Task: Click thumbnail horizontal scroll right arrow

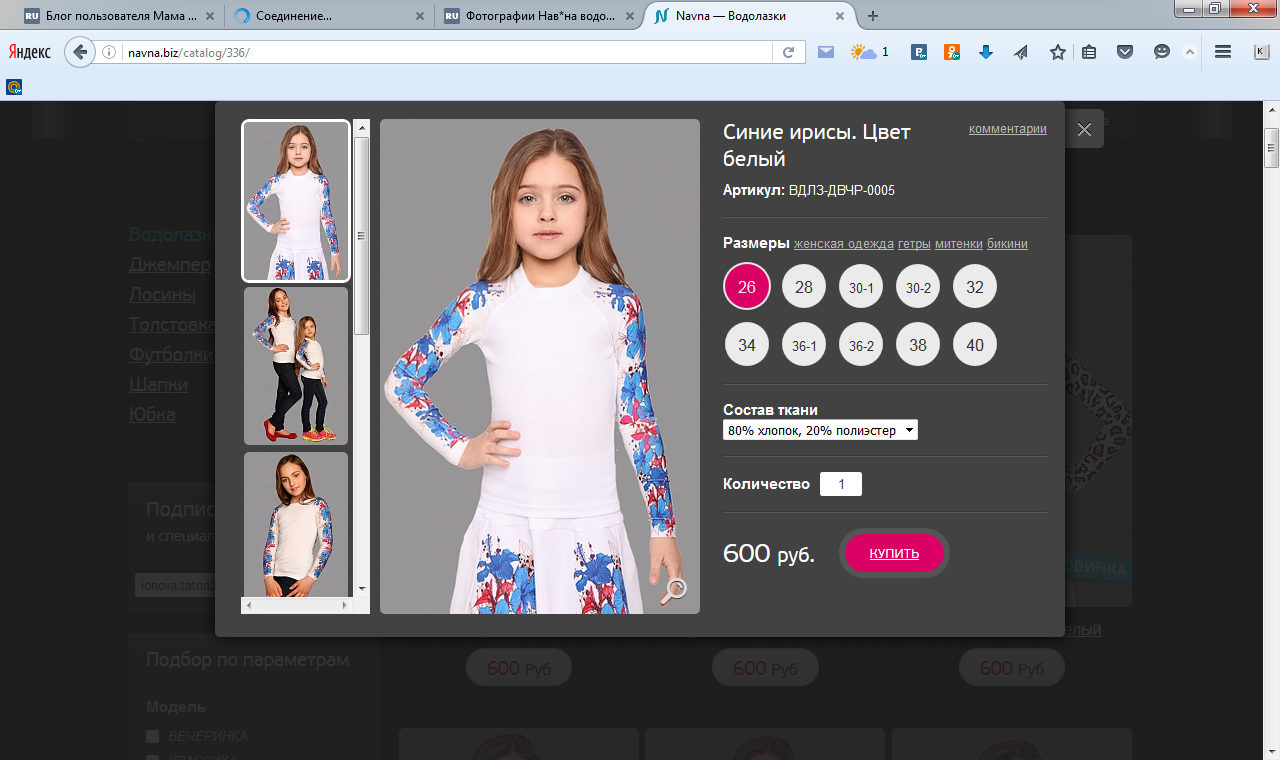Action: click(x=345, y=606)
